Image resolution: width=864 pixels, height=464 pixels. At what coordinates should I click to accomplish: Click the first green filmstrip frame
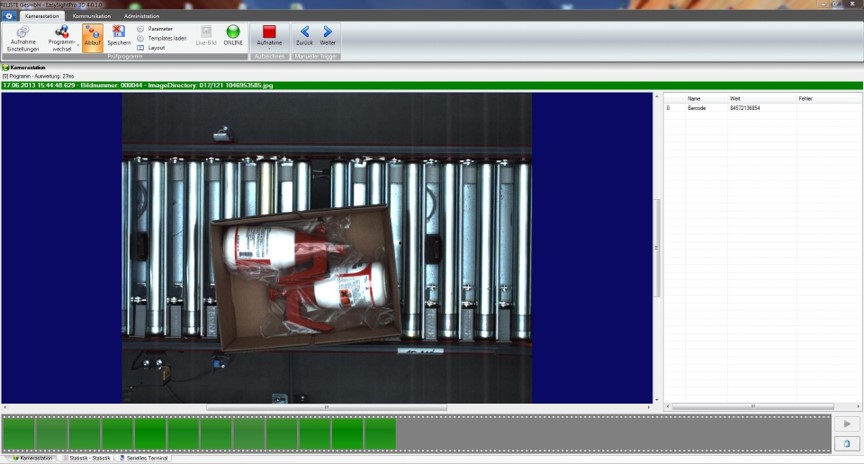click(x=18, y=434)
